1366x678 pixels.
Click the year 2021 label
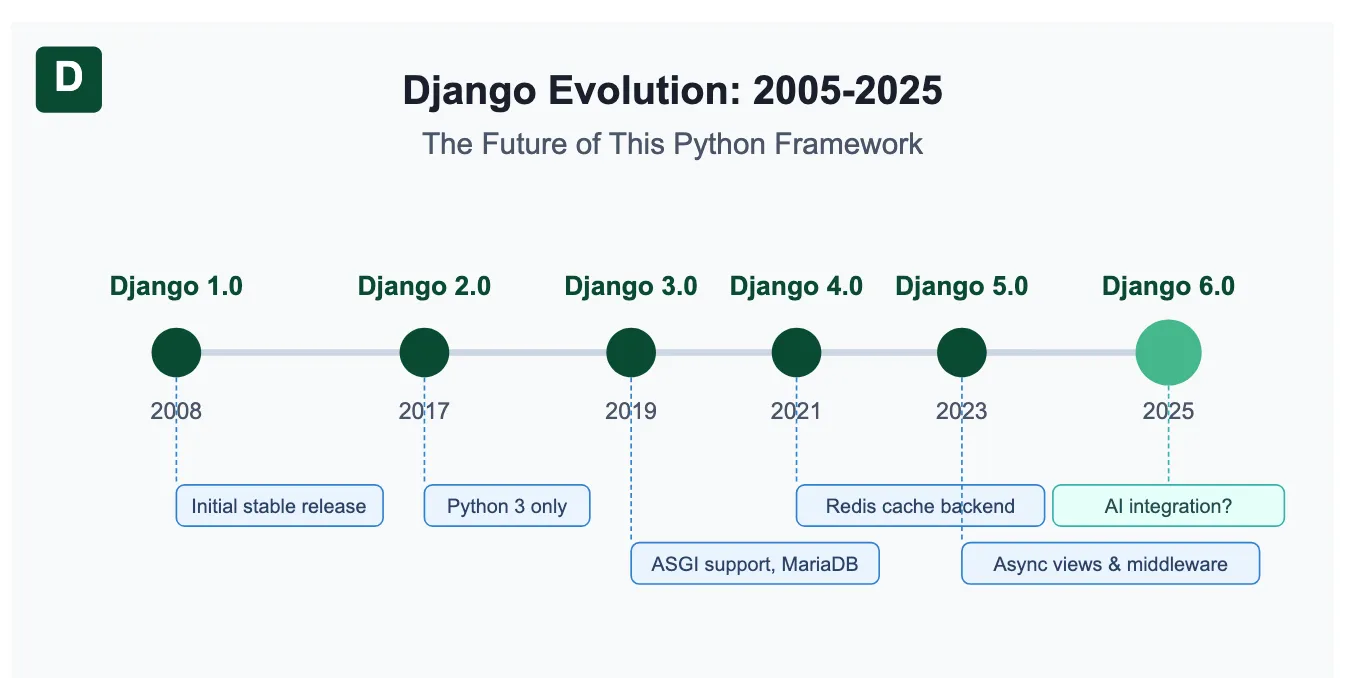pos(796,411)
